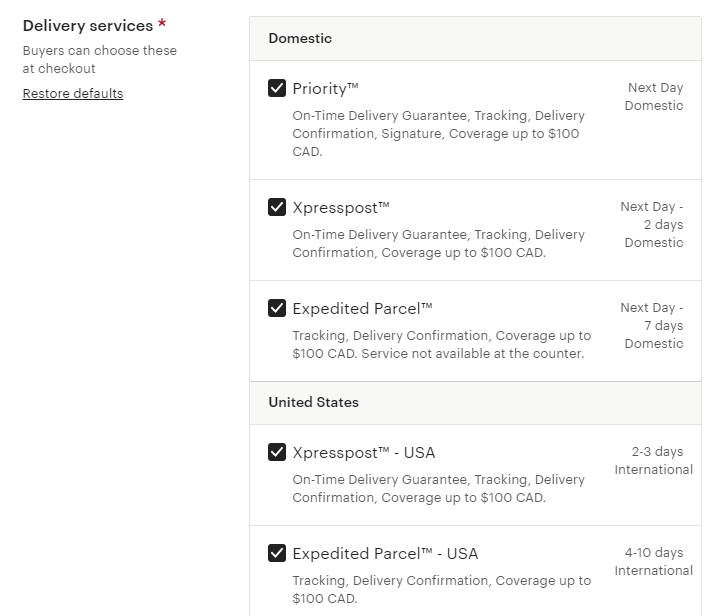
Task: Uncheck the domestic Expedited Parcel™ checkbox
Action: click(277, 308)
